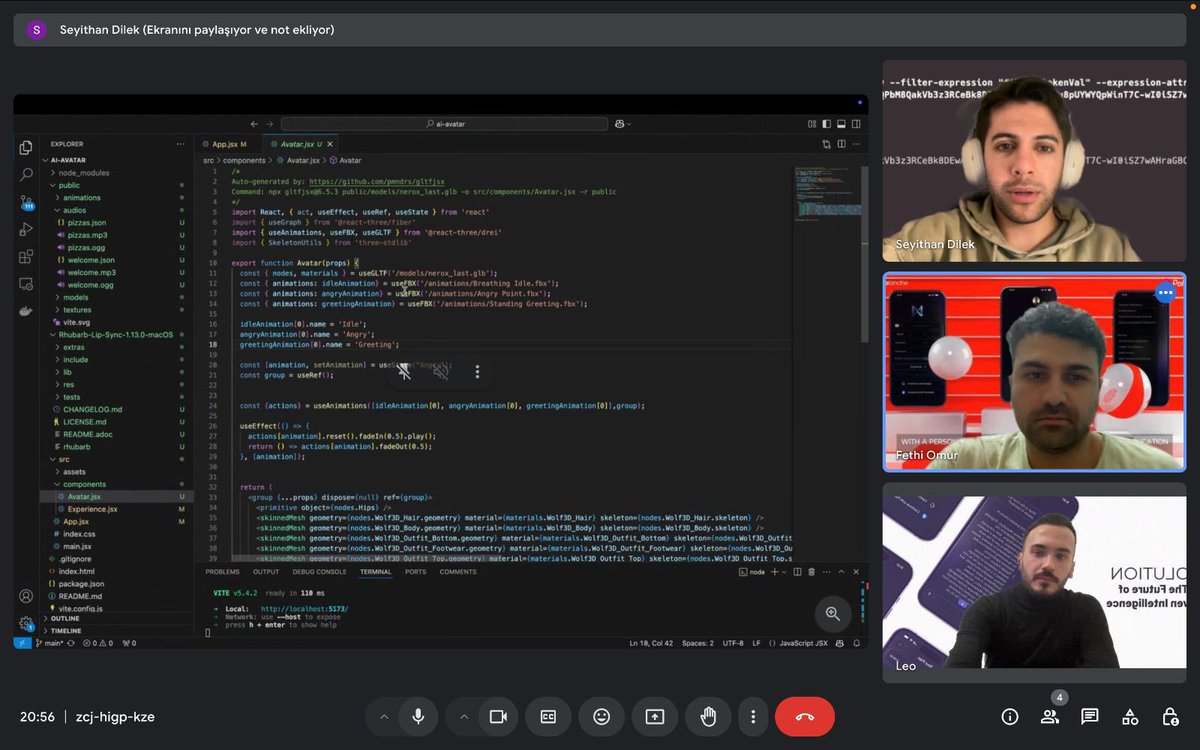Click the split editor icon in the editor toolbar
The height and width of the screenshot is (750, 1200).
pos(841,144)
